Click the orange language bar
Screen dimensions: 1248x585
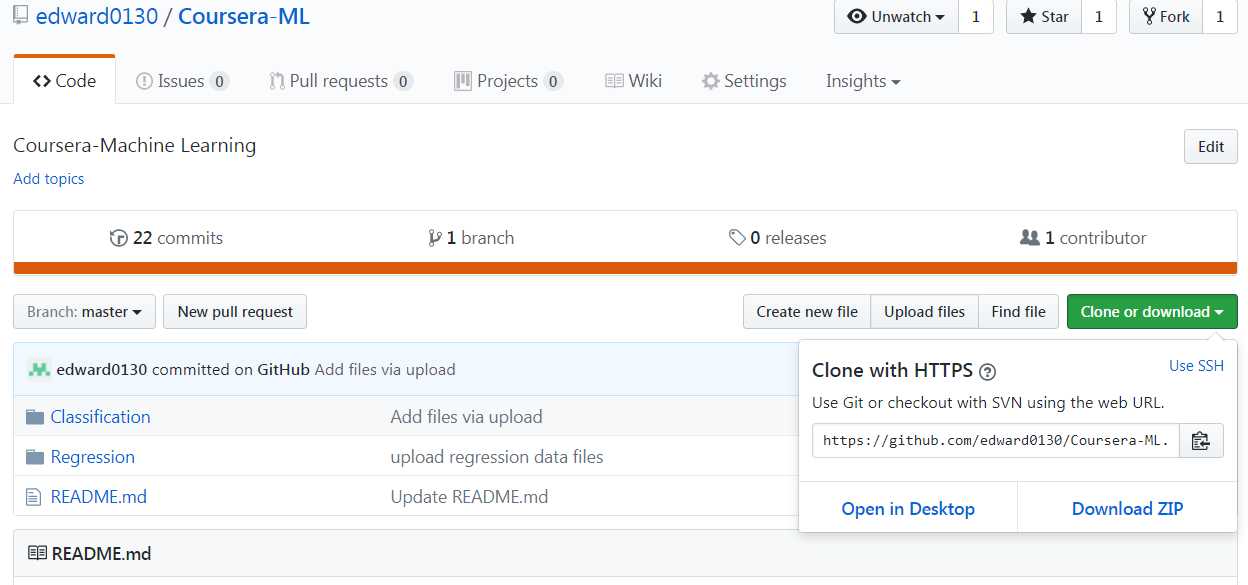[625, 268]
